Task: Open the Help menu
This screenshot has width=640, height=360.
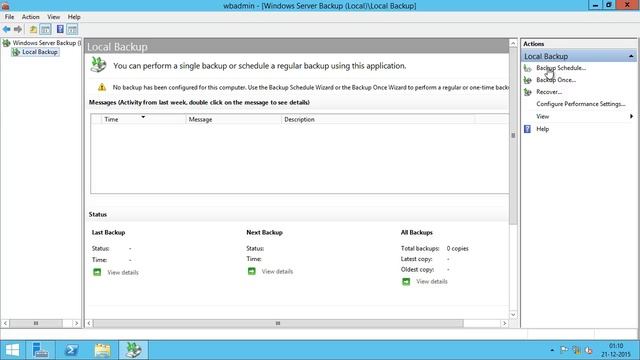Action: pyautogui.click(x=74, y=17)
